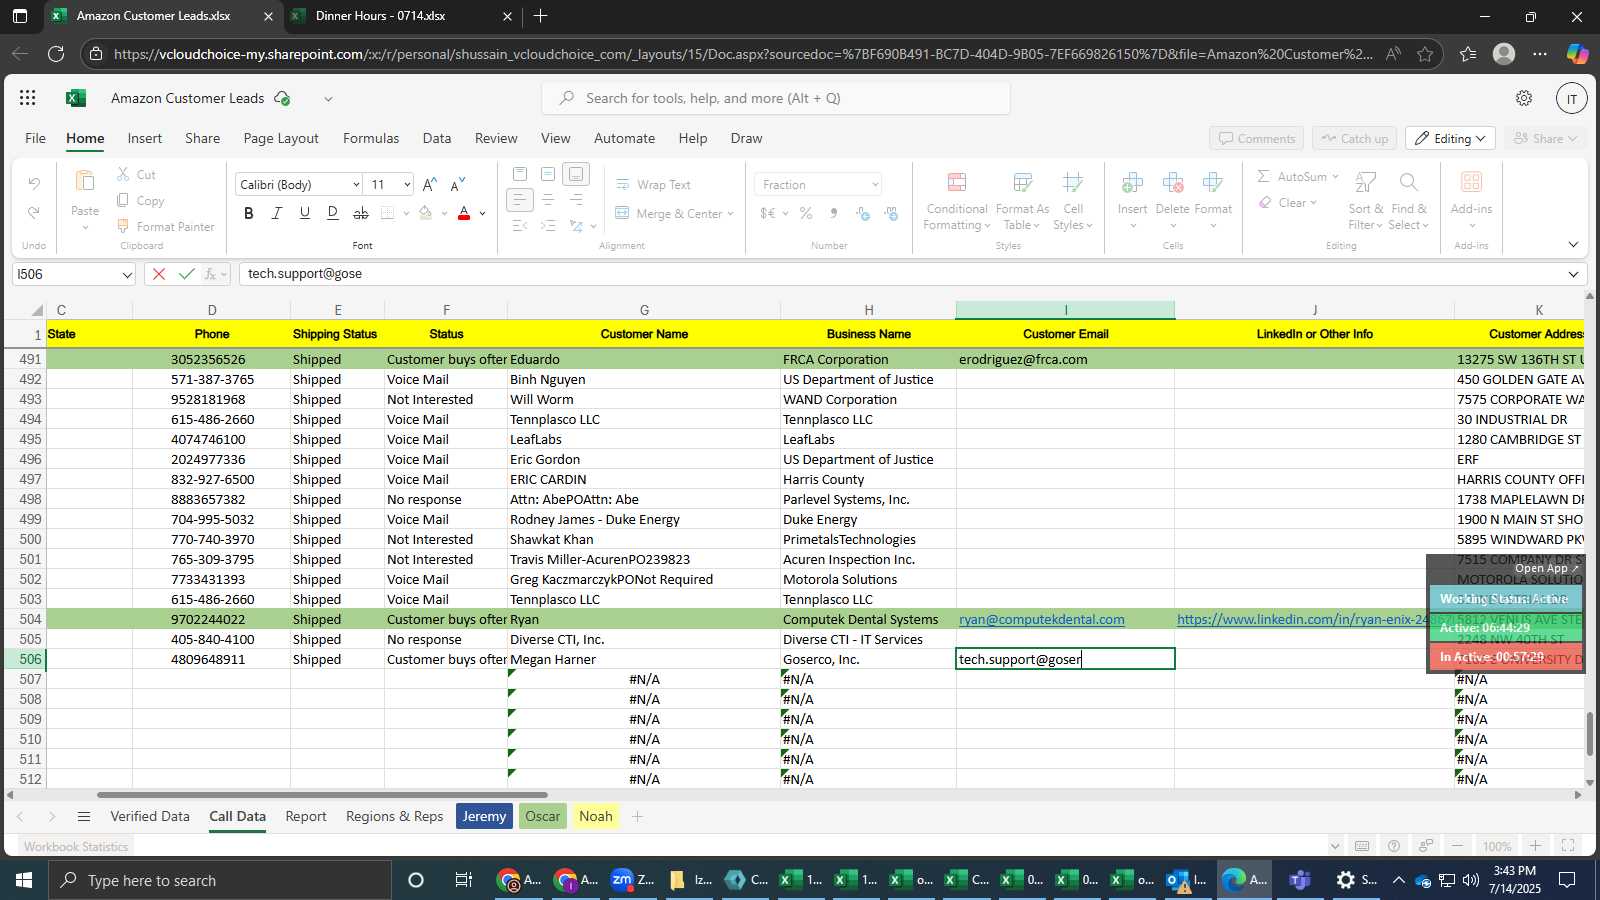The image size is (1600, 900).
Task: Click the decrease indent icon
Action: [520, 226]
